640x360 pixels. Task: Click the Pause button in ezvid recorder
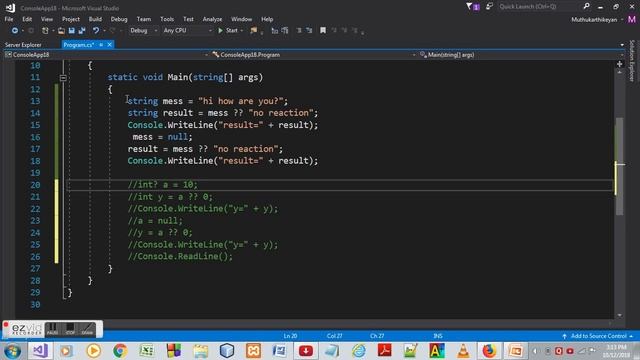point(52,329)
